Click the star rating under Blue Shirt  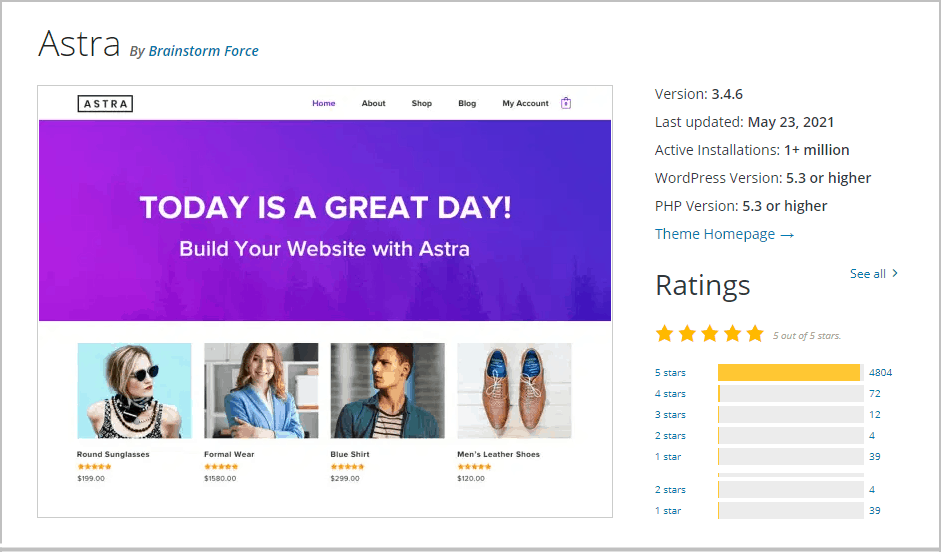pos(347,466)
